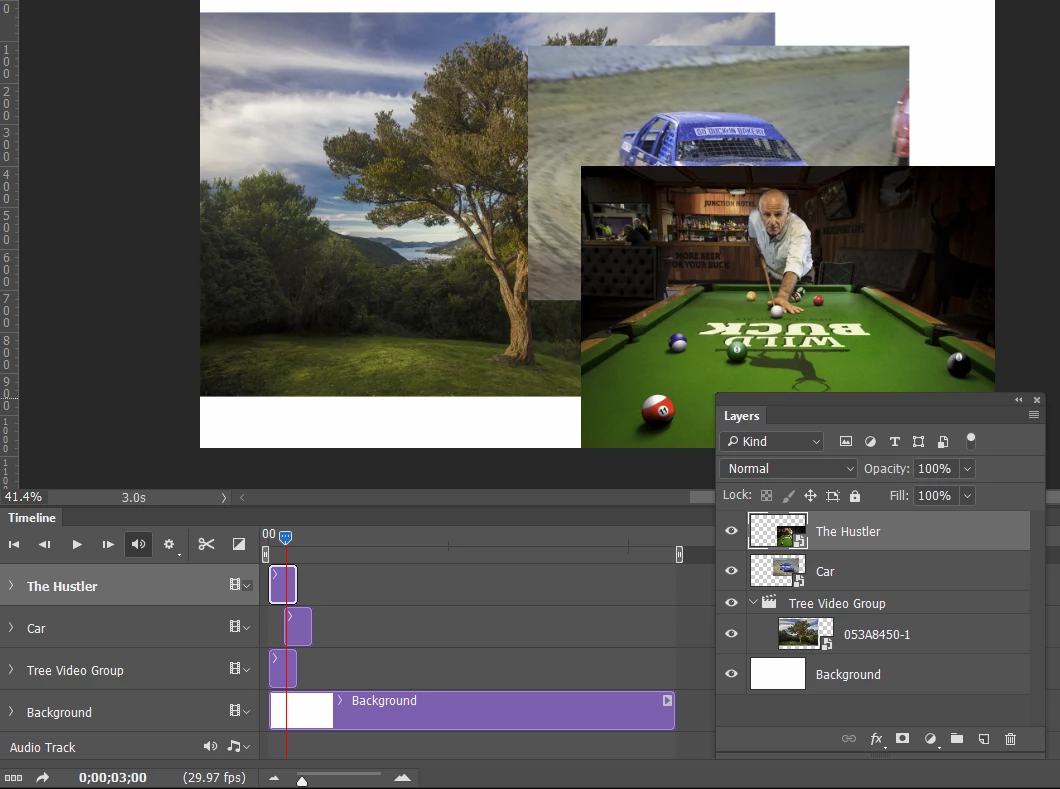This screenshot has width=1060, height=789.
Task: Toggle layer filtering on or off
Action: tap(971, 441)
